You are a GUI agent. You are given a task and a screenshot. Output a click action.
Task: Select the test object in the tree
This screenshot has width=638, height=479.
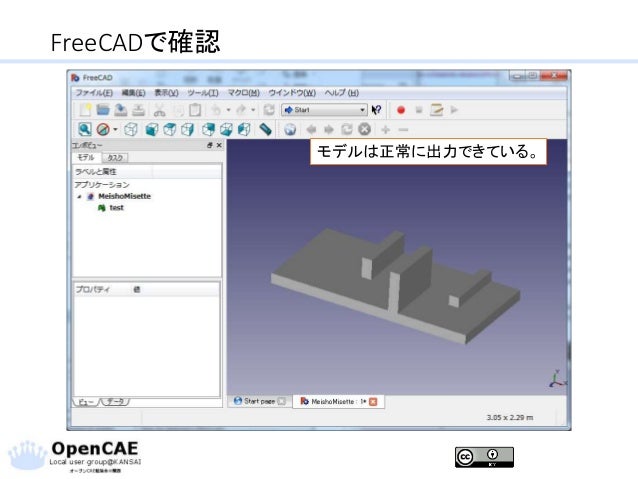point(116,208)
